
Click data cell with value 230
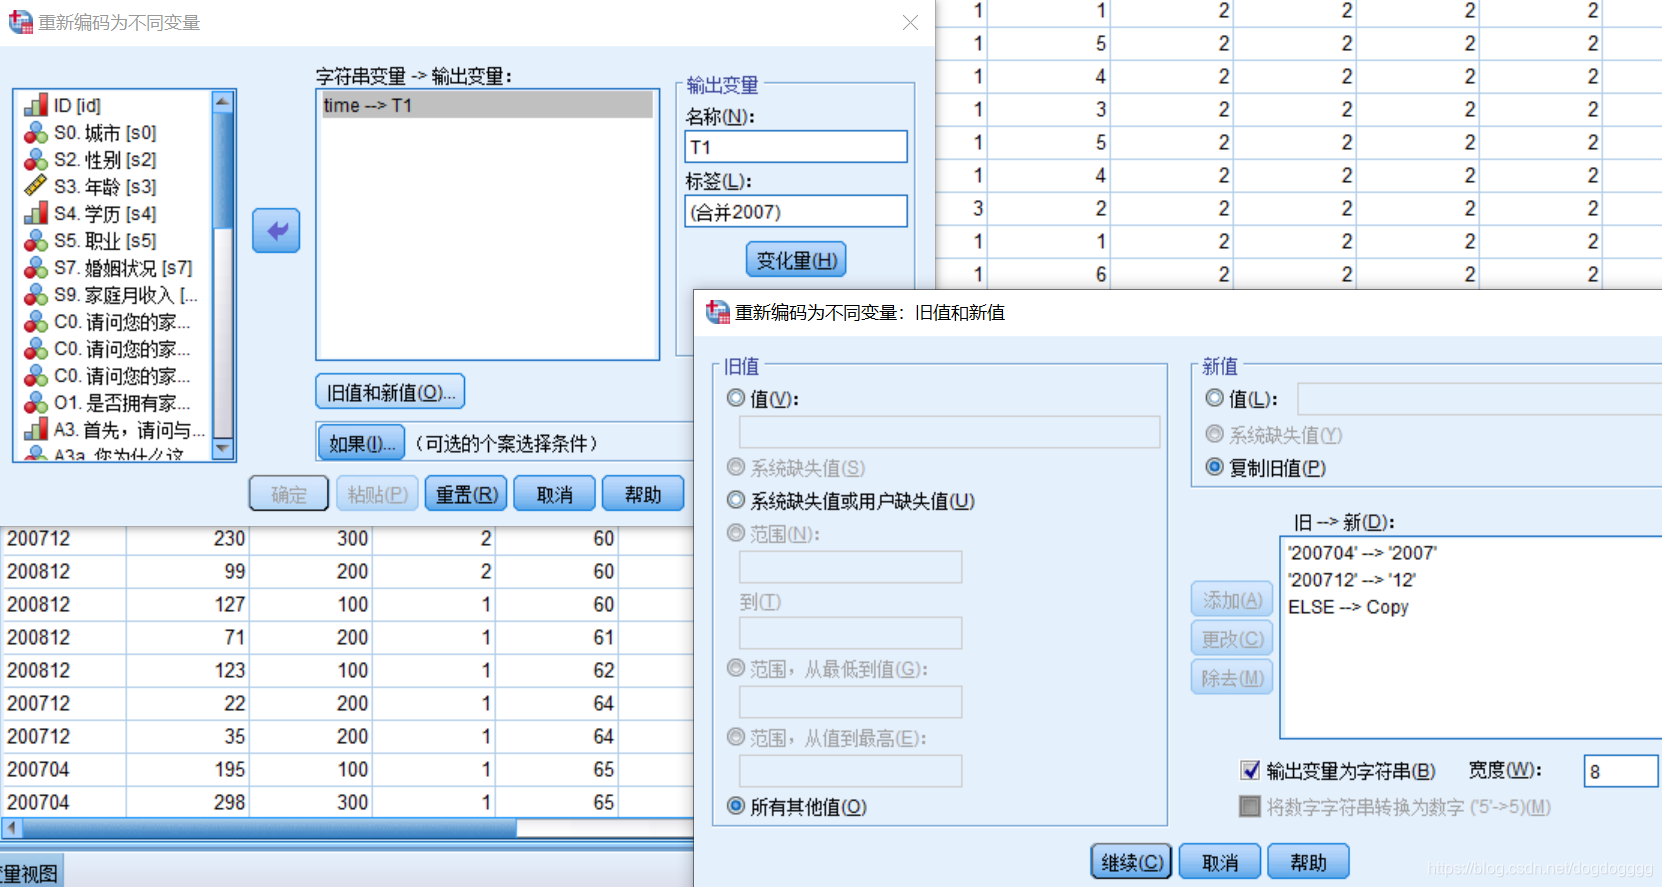click(x=187, y=538)
